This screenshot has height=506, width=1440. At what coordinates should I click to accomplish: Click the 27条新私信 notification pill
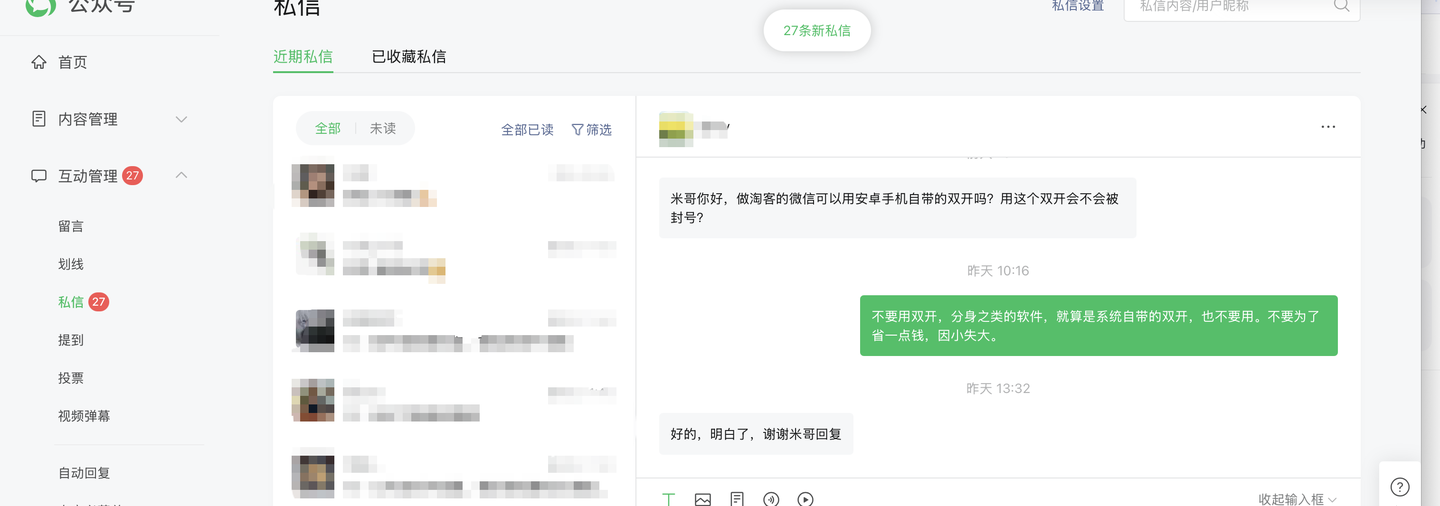[817, 31]
